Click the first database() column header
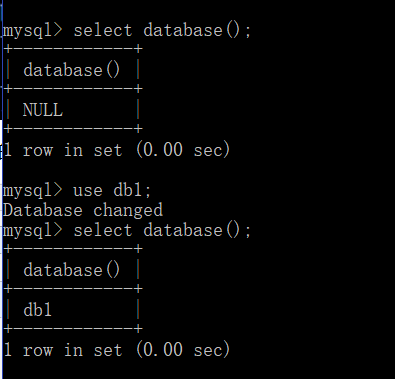The width and height of the screenshot is (395, 379). click(x=71, y=70)
